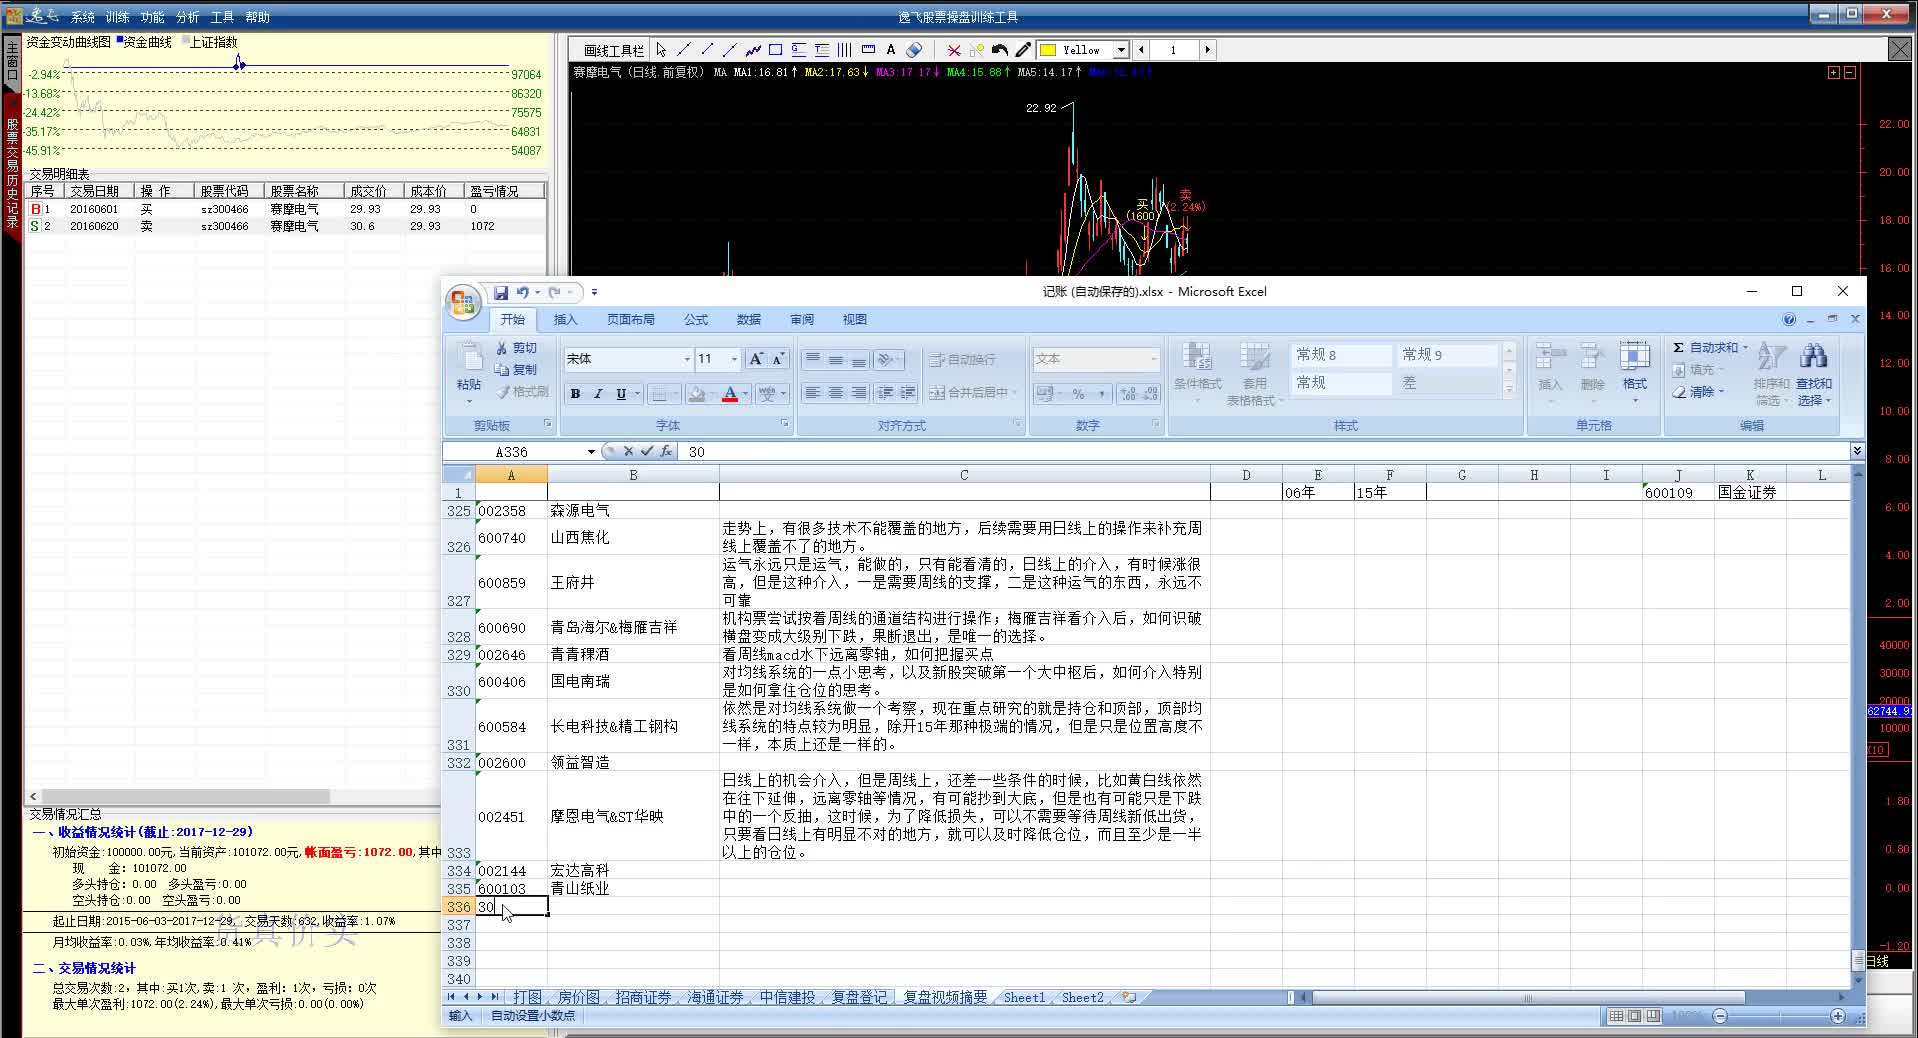Toggle italic formatting in Excel

pos(598,394)
